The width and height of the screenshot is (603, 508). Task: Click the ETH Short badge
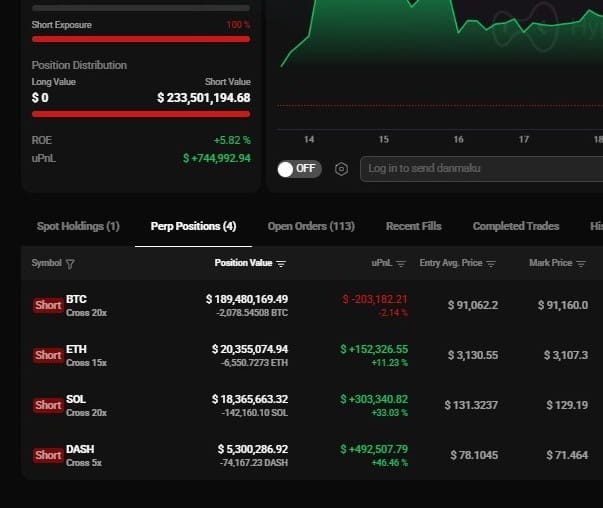[x=48, y=355]
